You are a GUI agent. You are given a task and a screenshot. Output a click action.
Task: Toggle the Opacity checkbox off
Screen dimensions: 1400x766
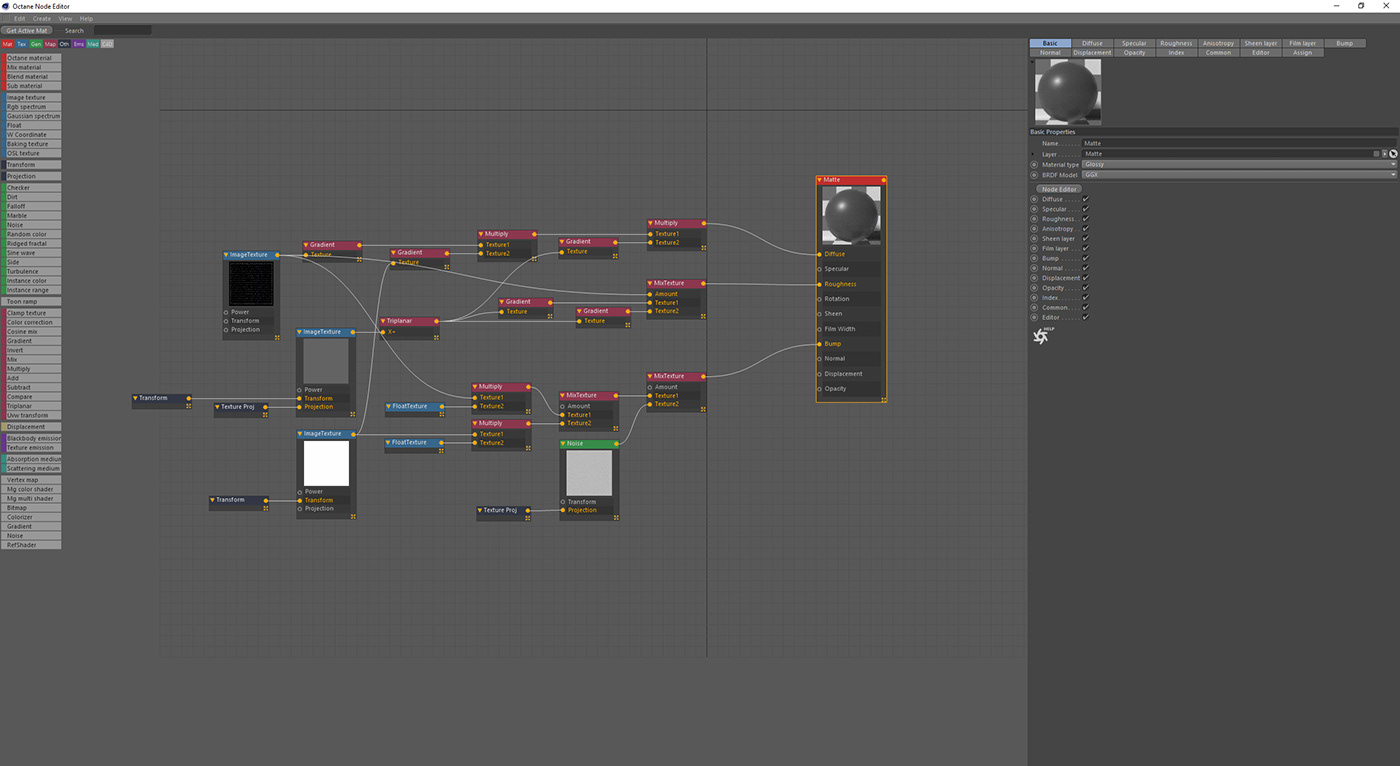click(1085, 288)
